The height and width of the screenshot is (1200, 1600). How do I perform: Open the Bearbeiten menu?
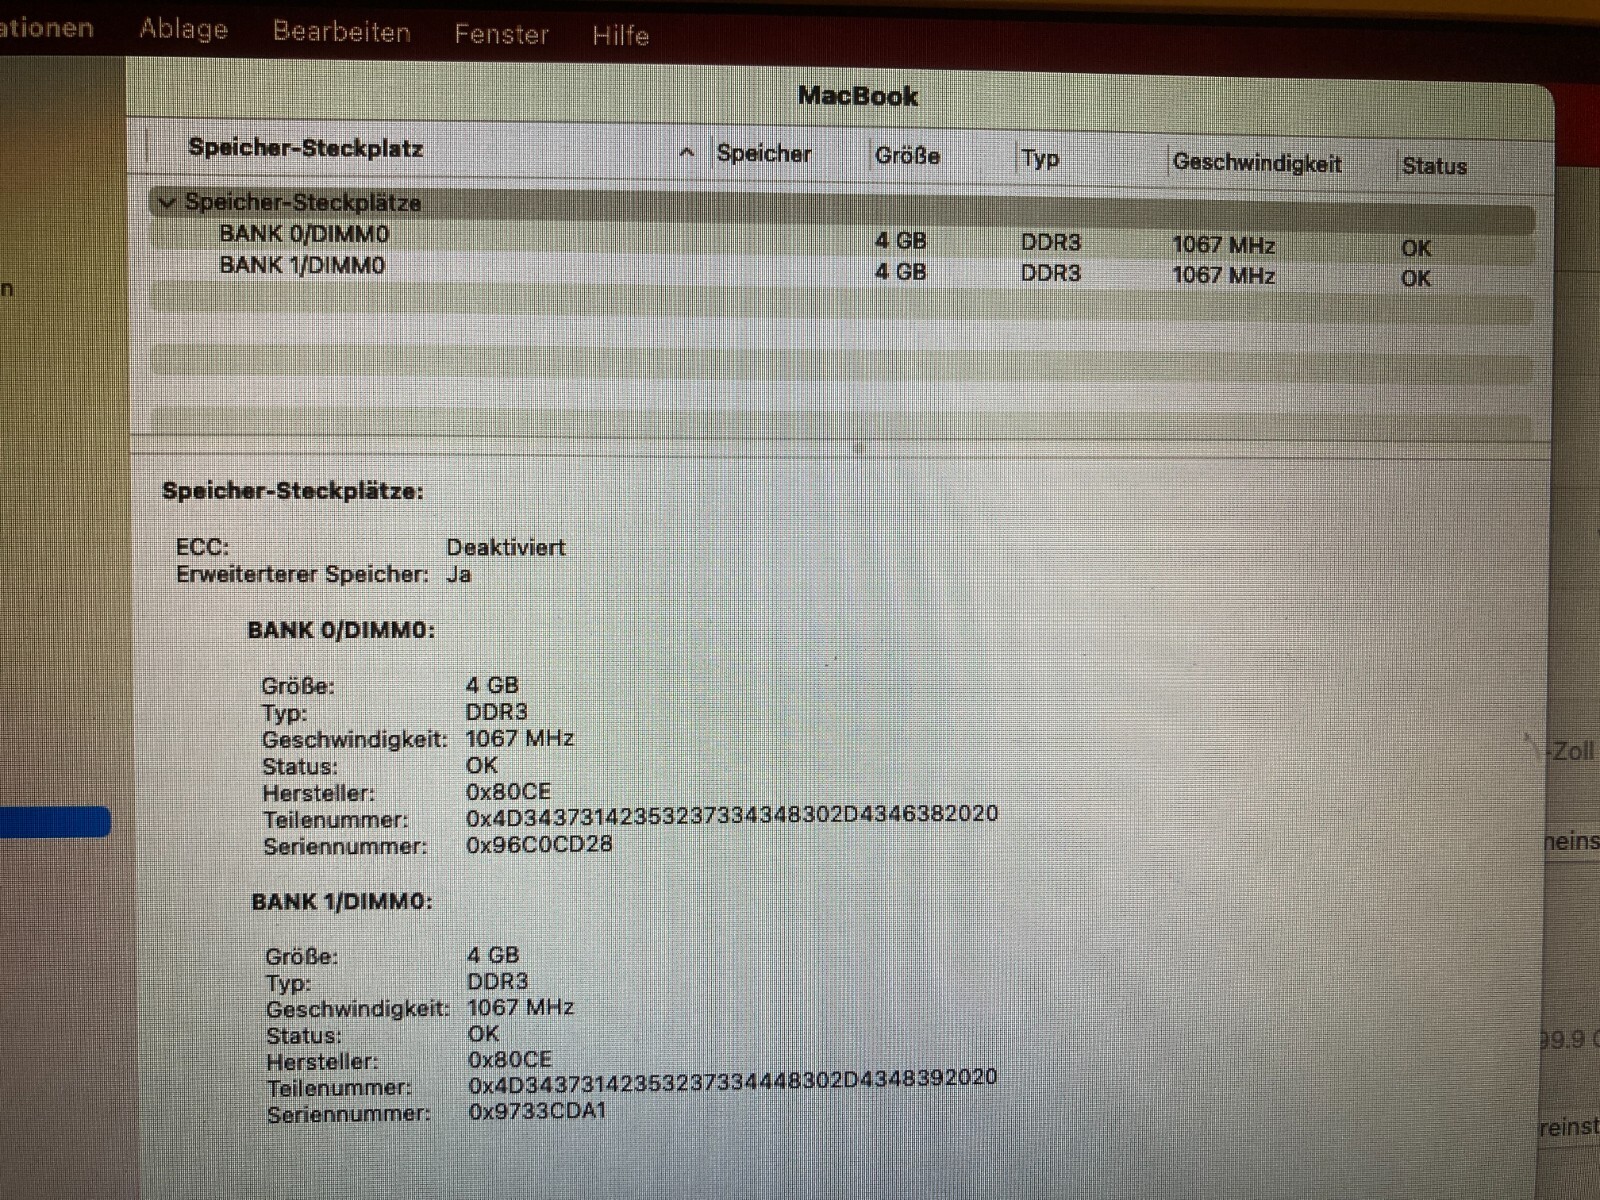pyautogui.click(x=342, y=32)
